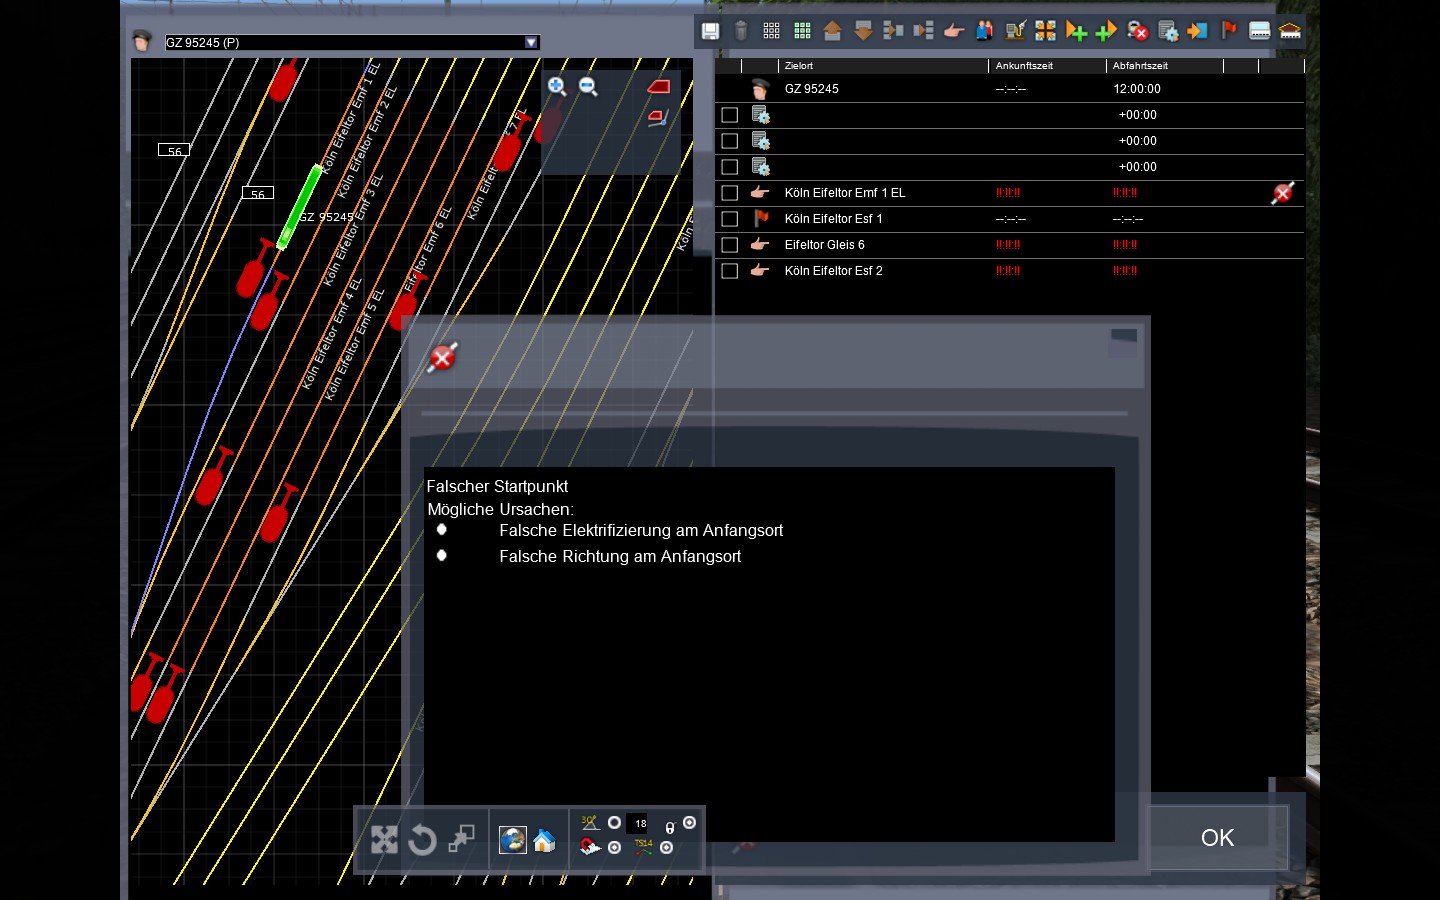Click the trash can delete icon
Viewport: 1440px width, 900px height.
741,31
